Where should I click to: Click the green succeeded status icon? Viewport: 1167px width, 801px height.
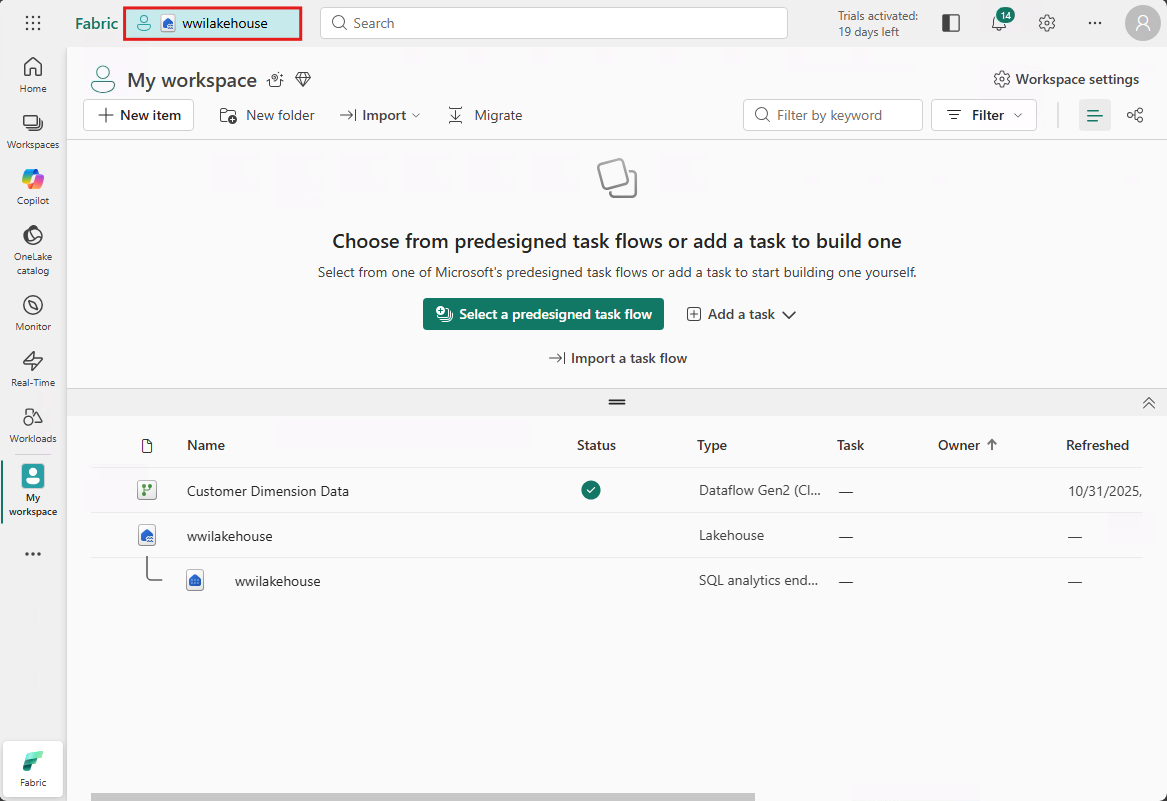[x=591, y=490]
